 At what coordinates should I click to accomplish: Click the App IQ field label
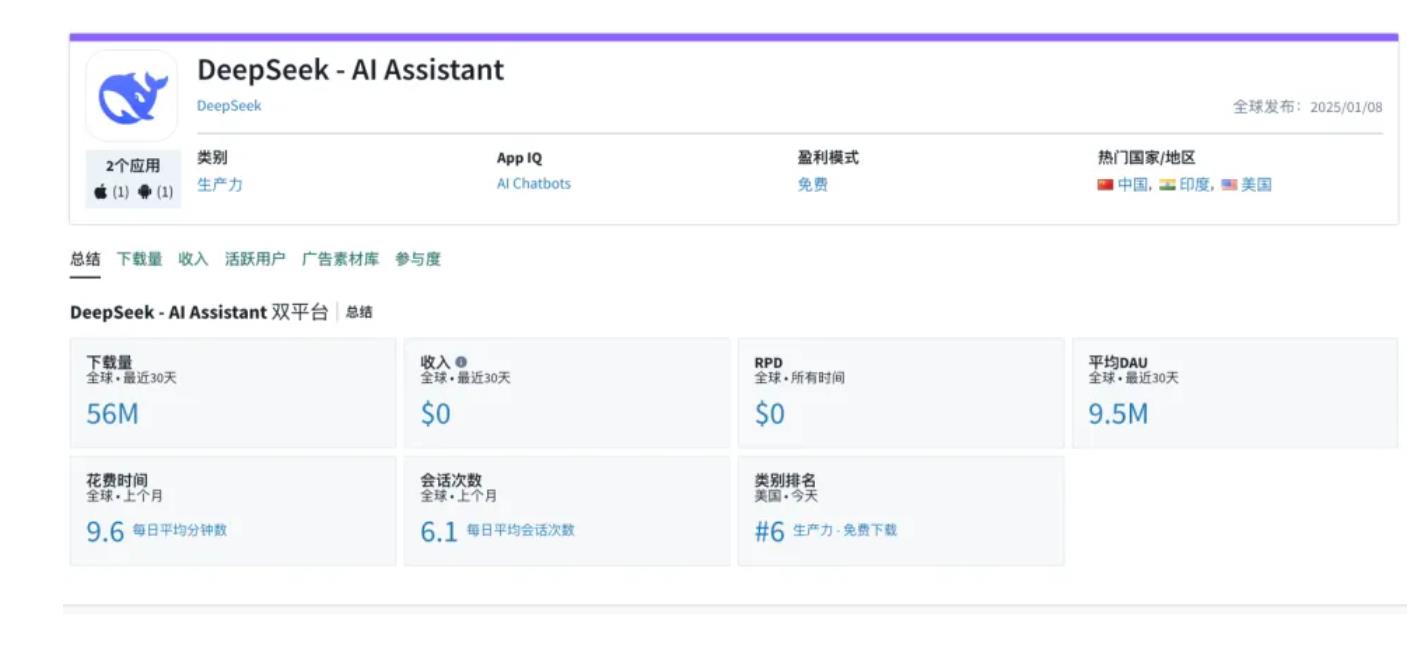coord(520,158)
